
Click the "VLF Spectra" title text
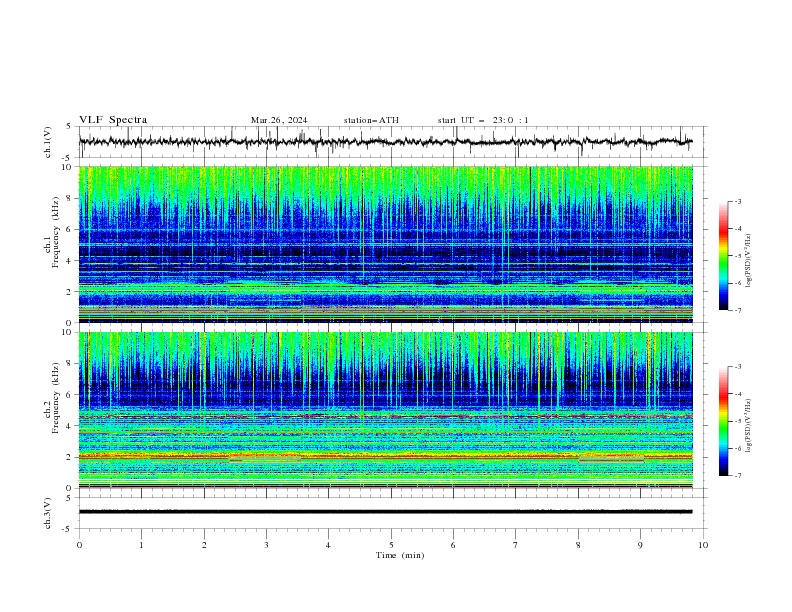113,120
